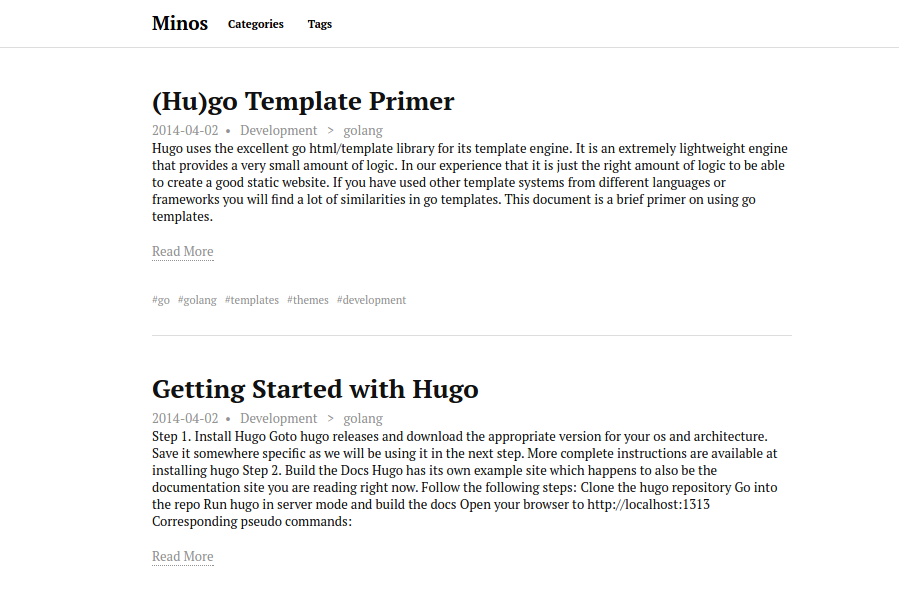Open Getting Started with Hugo post title
This screenshot has width=899, height=600.
pyautogui.click(x=315, y=389)
